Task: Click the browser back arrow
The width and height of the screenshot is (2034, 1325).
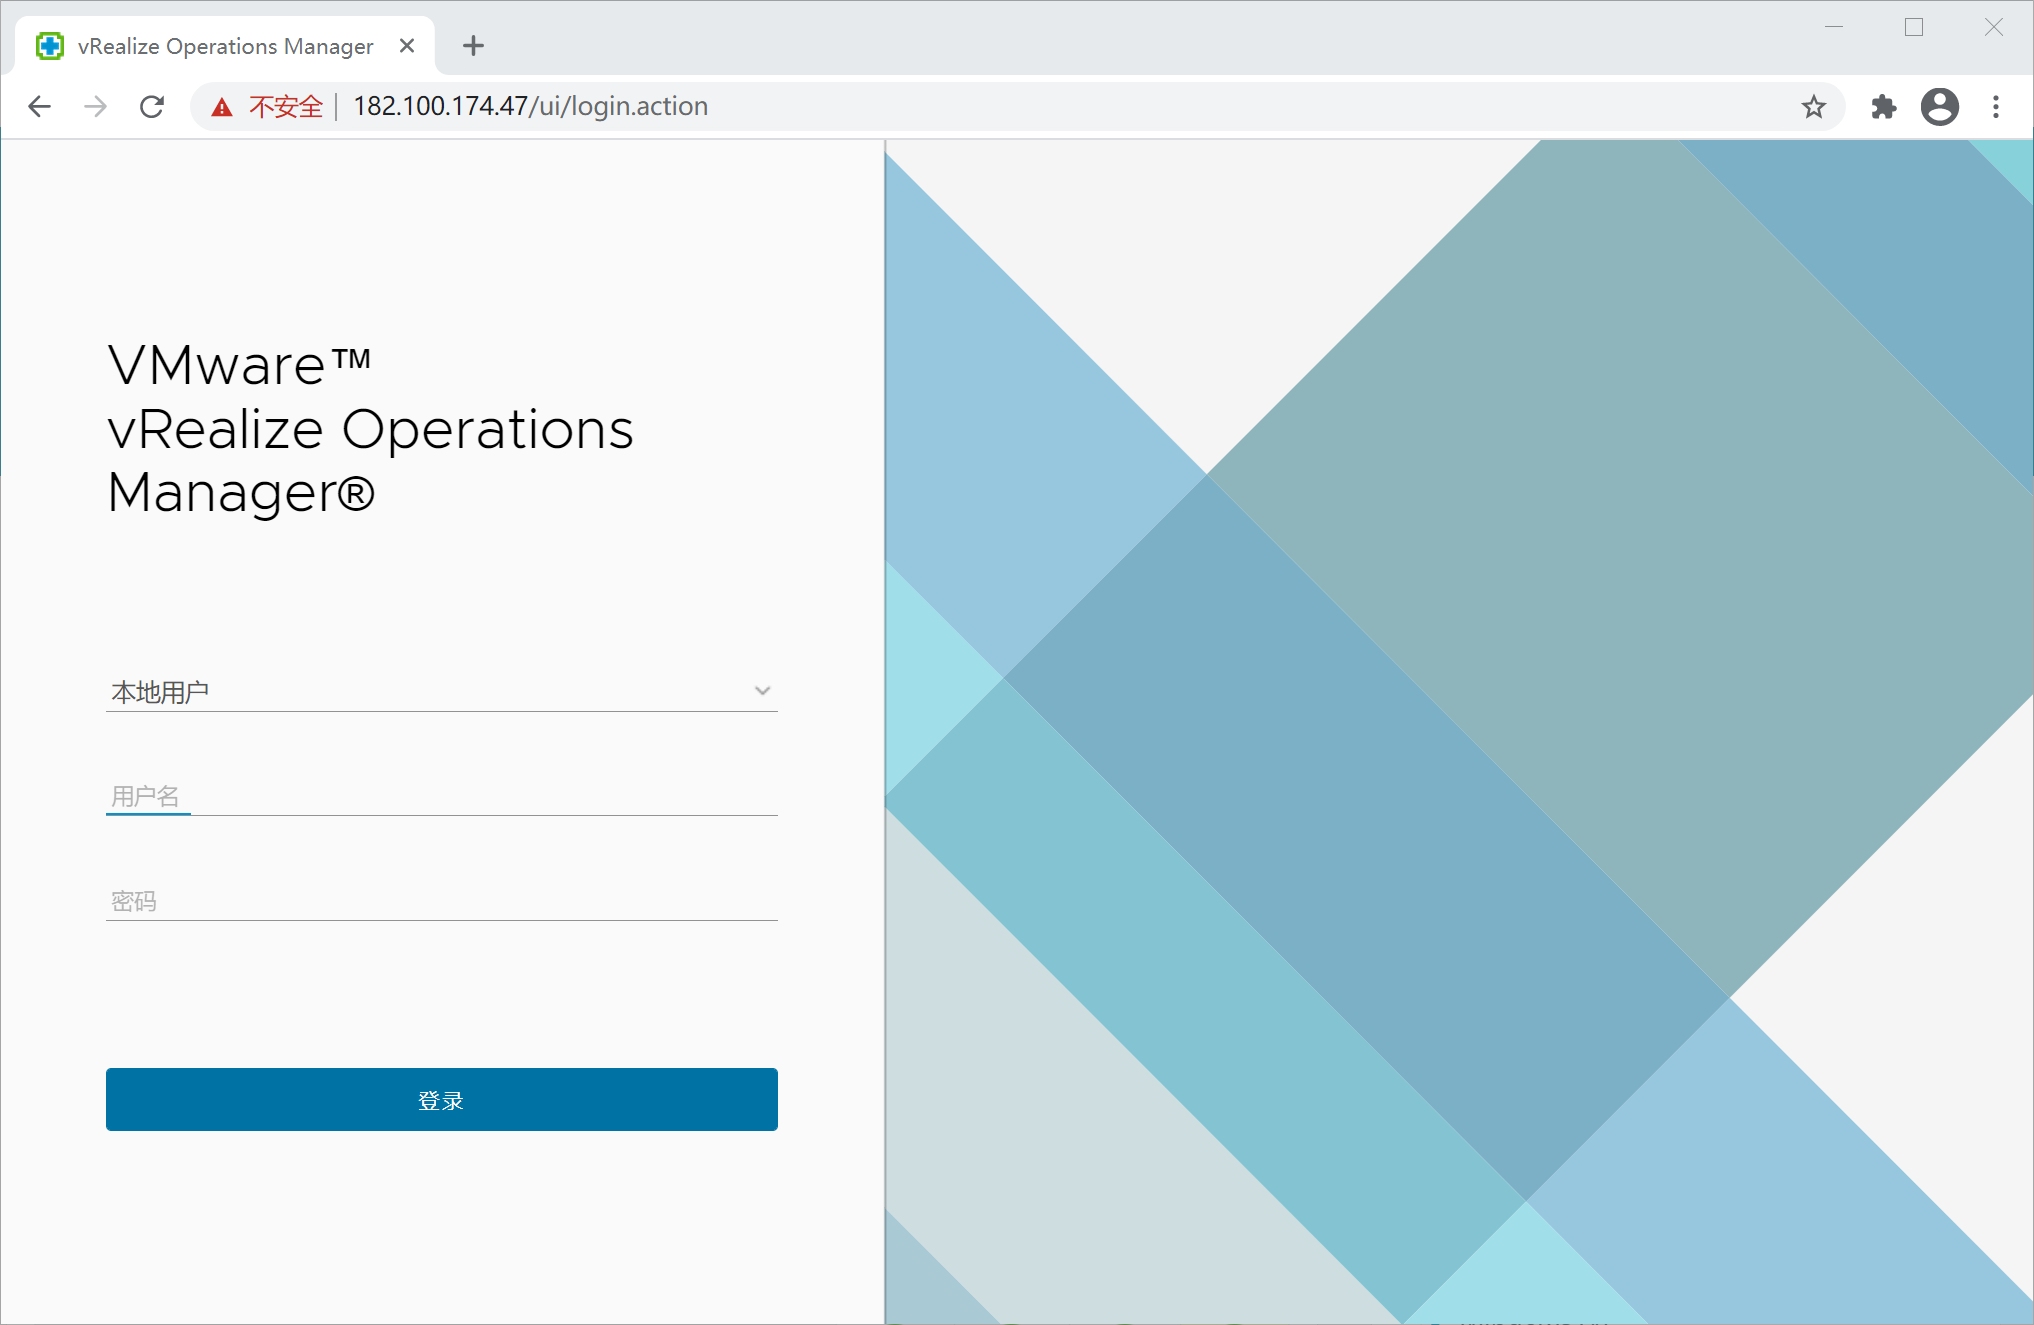Action: click(40, 106)
